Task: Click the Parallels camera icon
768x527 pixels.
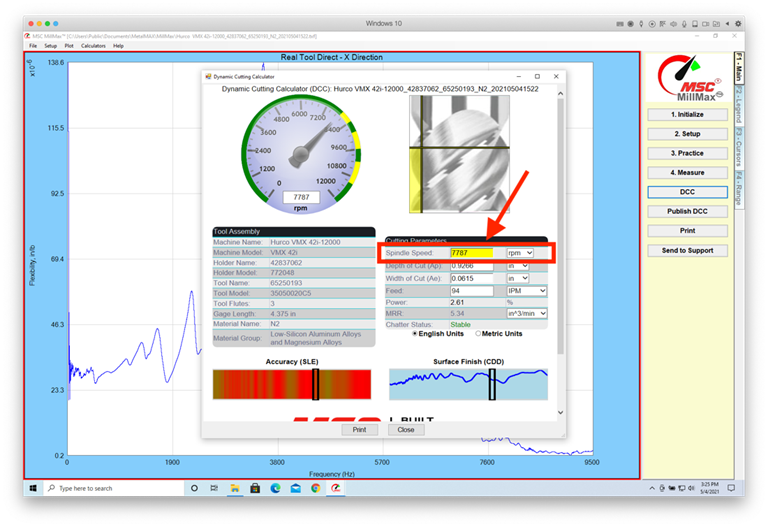Action: [706, 24]
